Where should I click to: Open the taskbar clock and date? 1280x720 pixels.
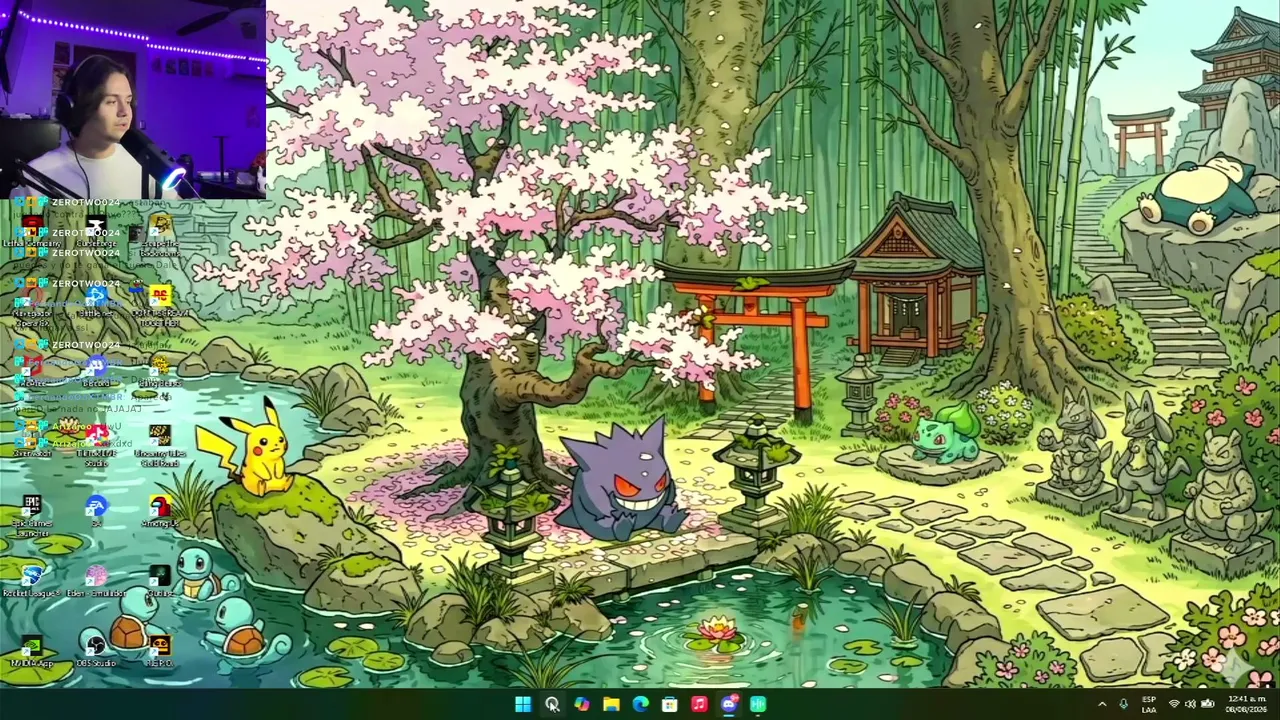click(1246, 704)
